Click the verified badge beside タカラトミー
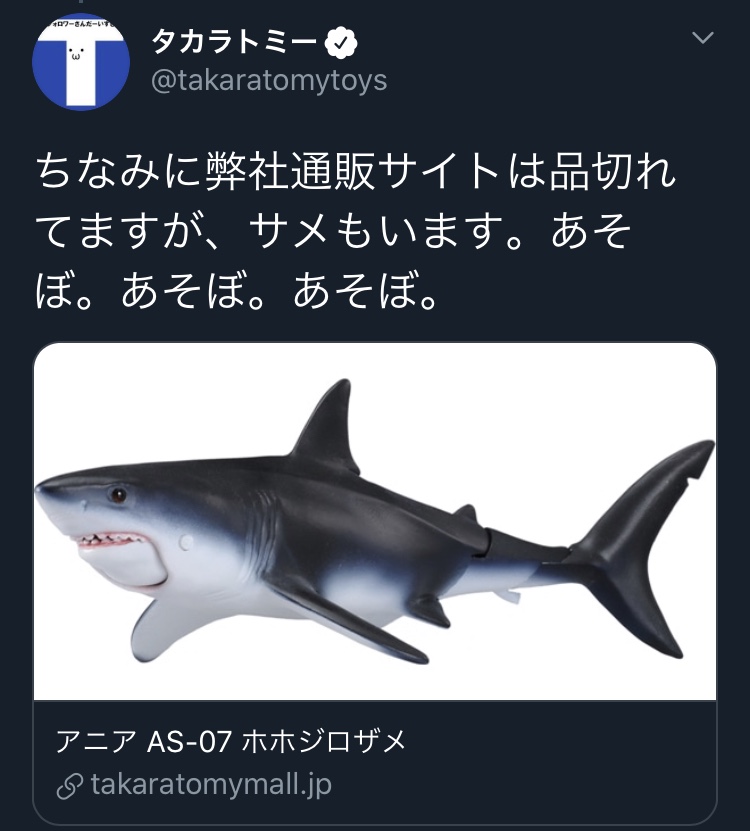This screenshot has width=750, height=831. (x=343, y=42)
